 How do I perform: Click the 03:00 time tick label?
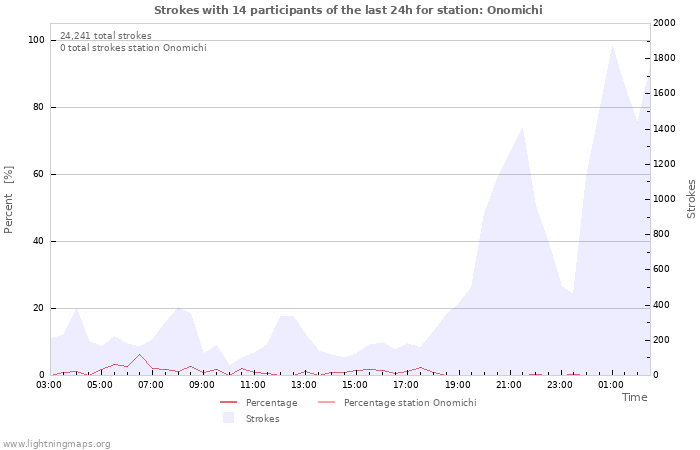pyautogui.click(x=49, y=385)
